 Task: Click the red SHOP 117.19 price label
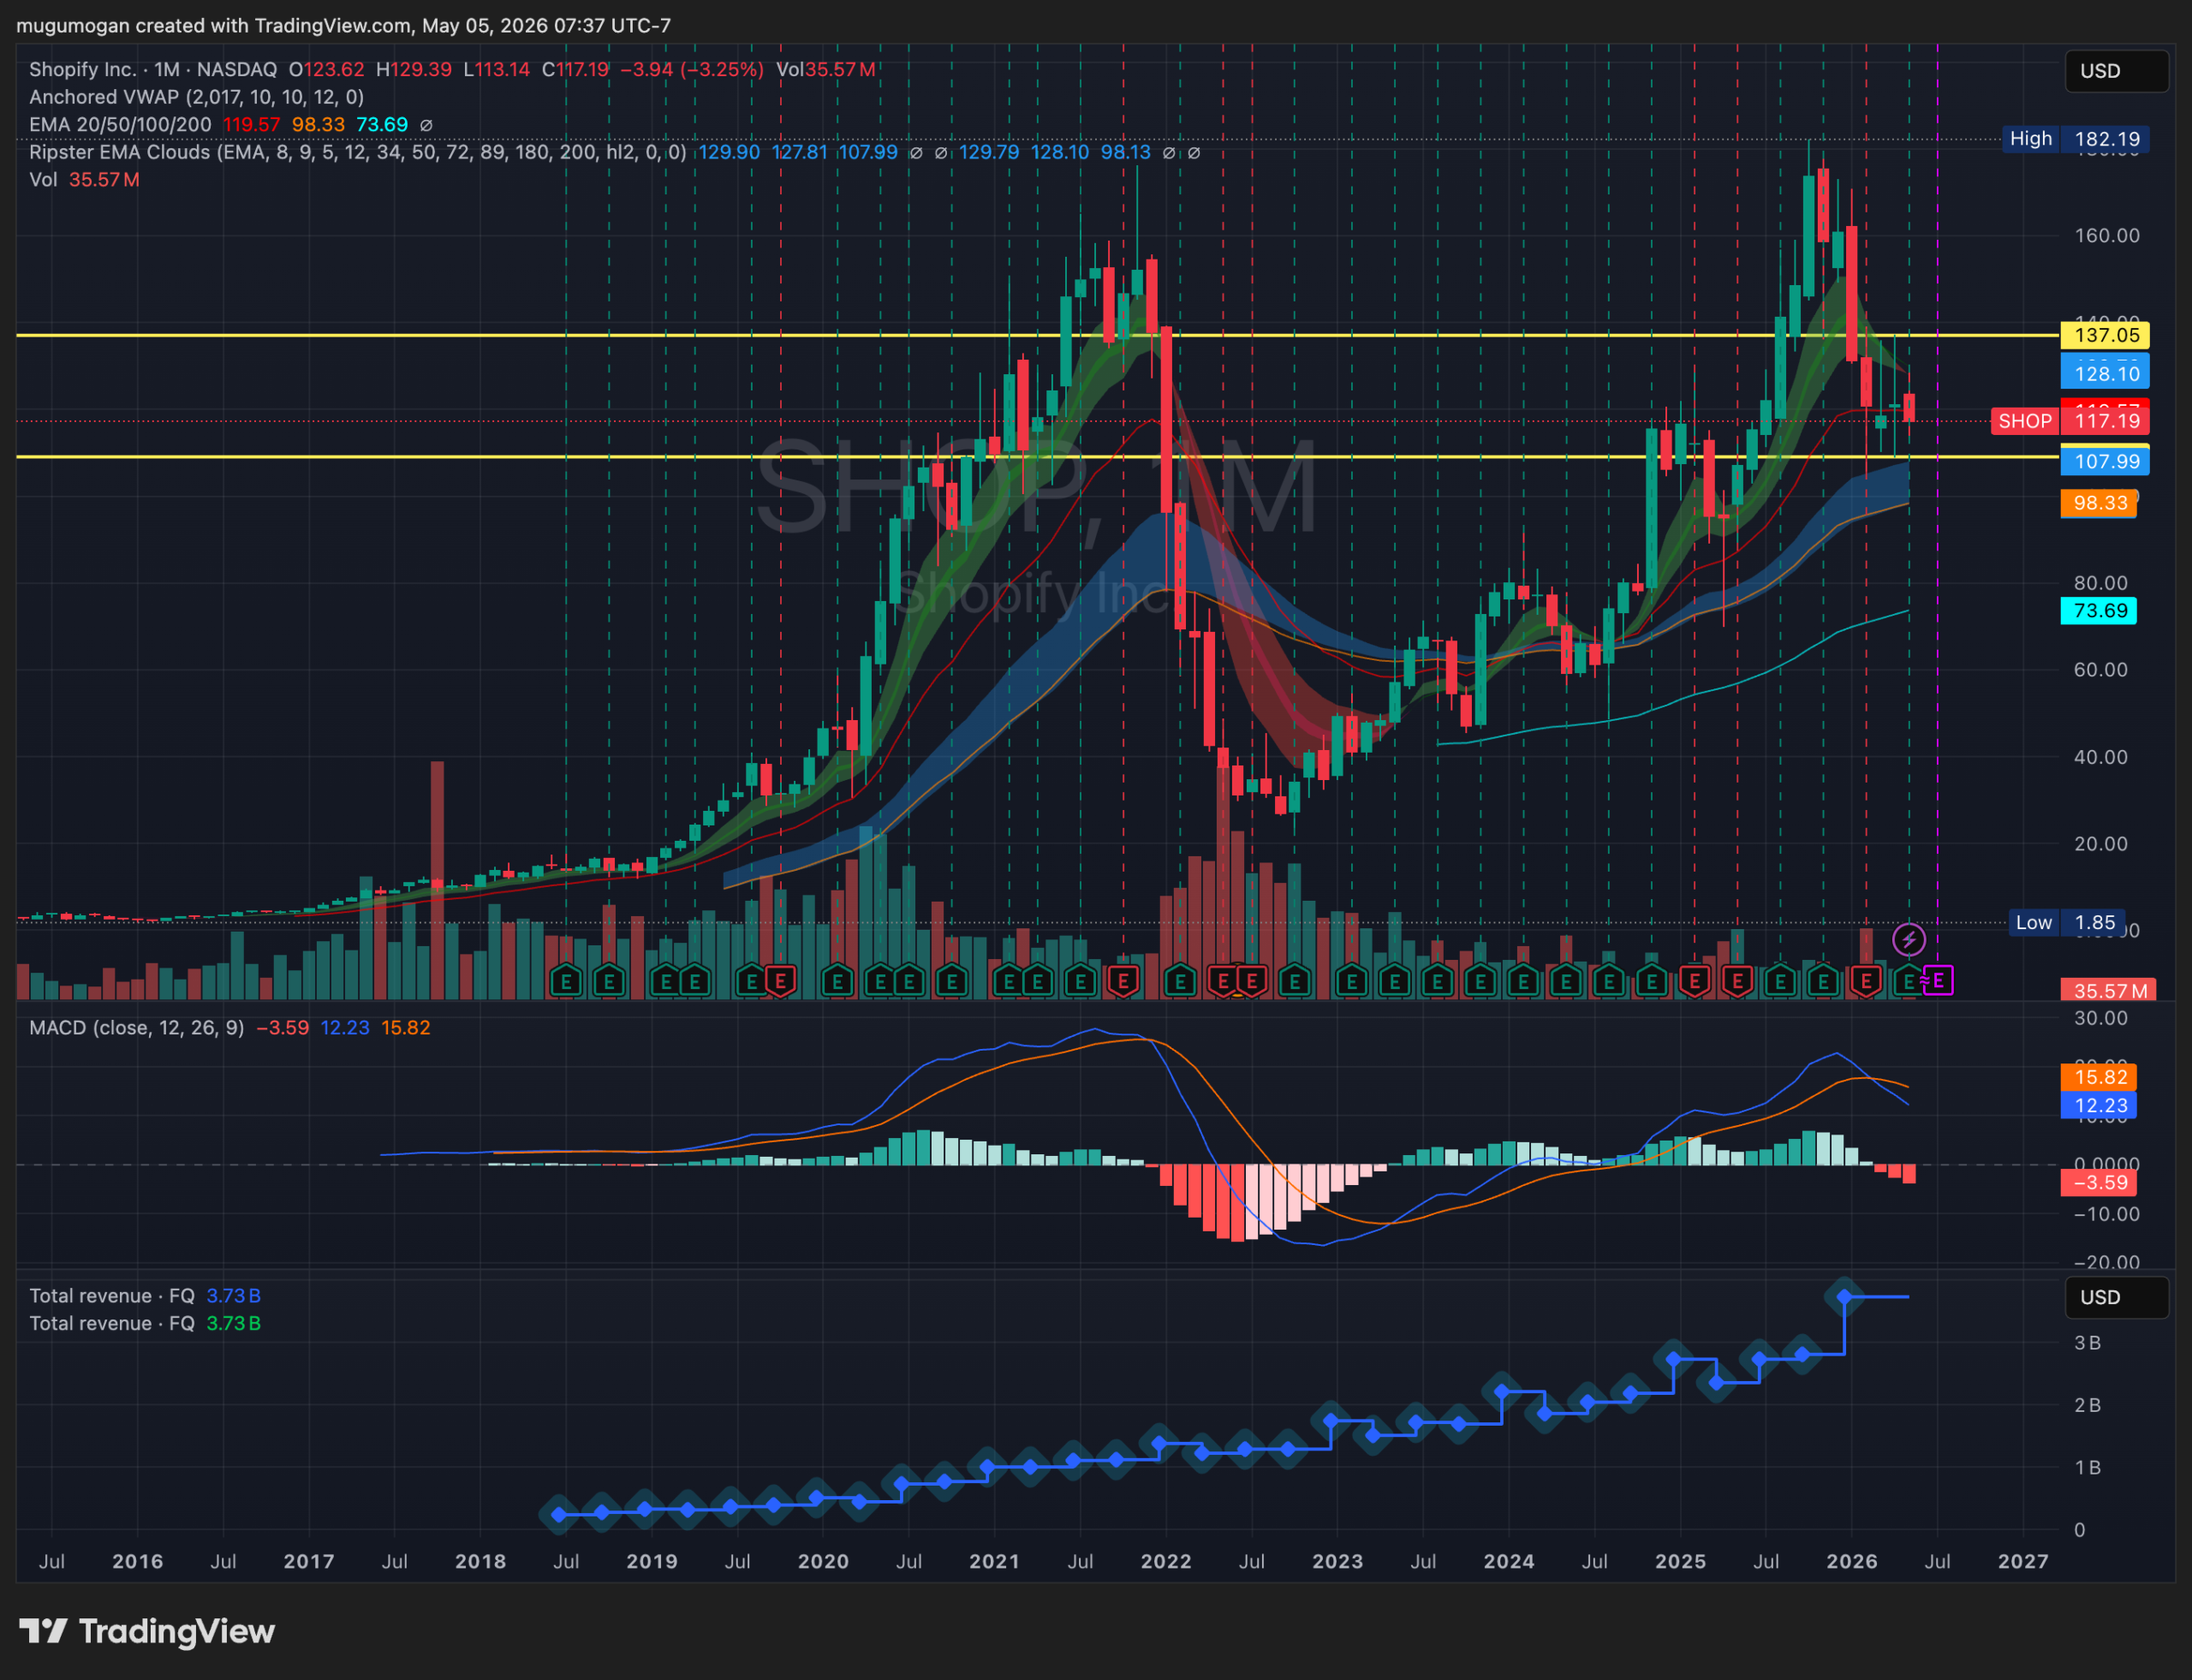pos(2070,421)
